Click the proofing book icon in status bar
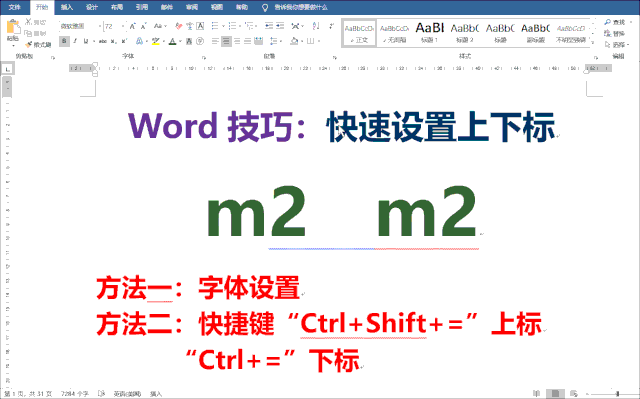The width and height of the screenshot is (640, 399). click(102, 394)
